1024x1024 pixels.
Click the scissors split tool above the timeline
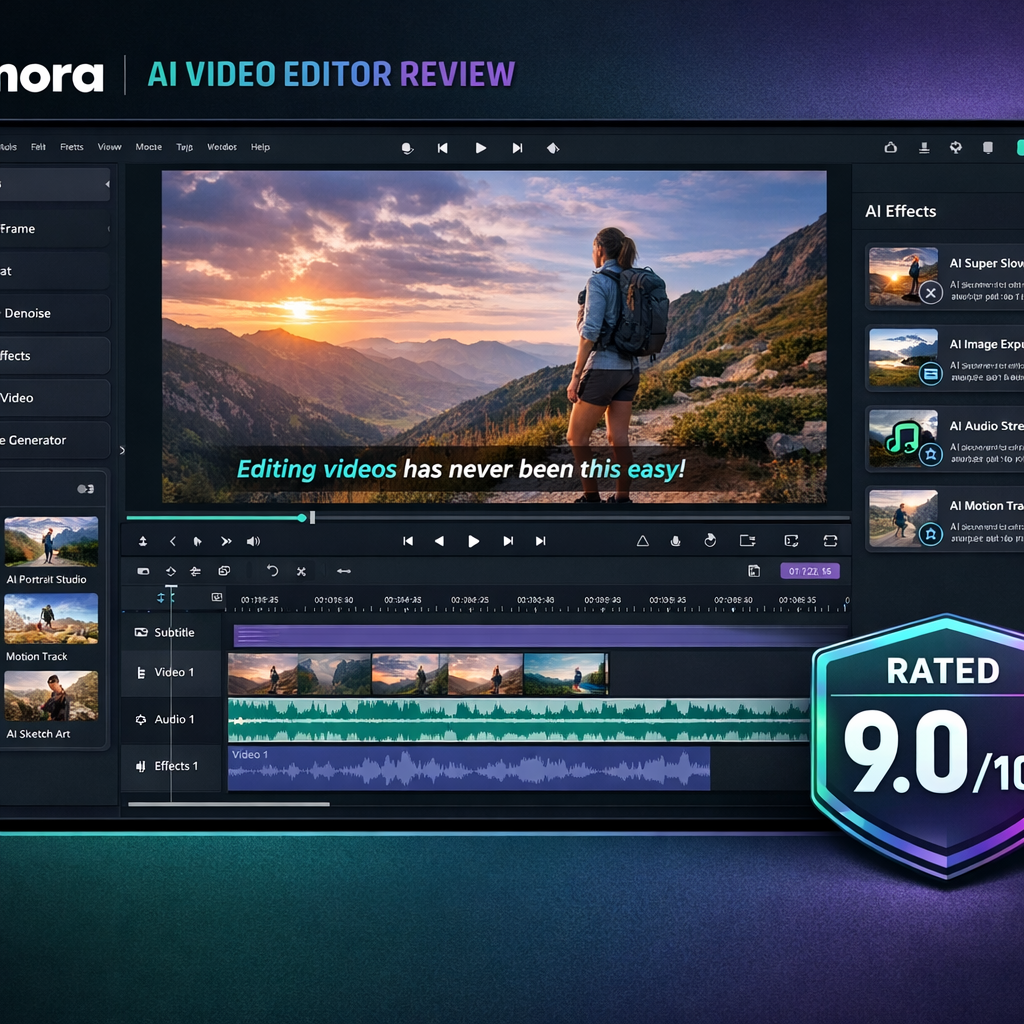point(301,571)
